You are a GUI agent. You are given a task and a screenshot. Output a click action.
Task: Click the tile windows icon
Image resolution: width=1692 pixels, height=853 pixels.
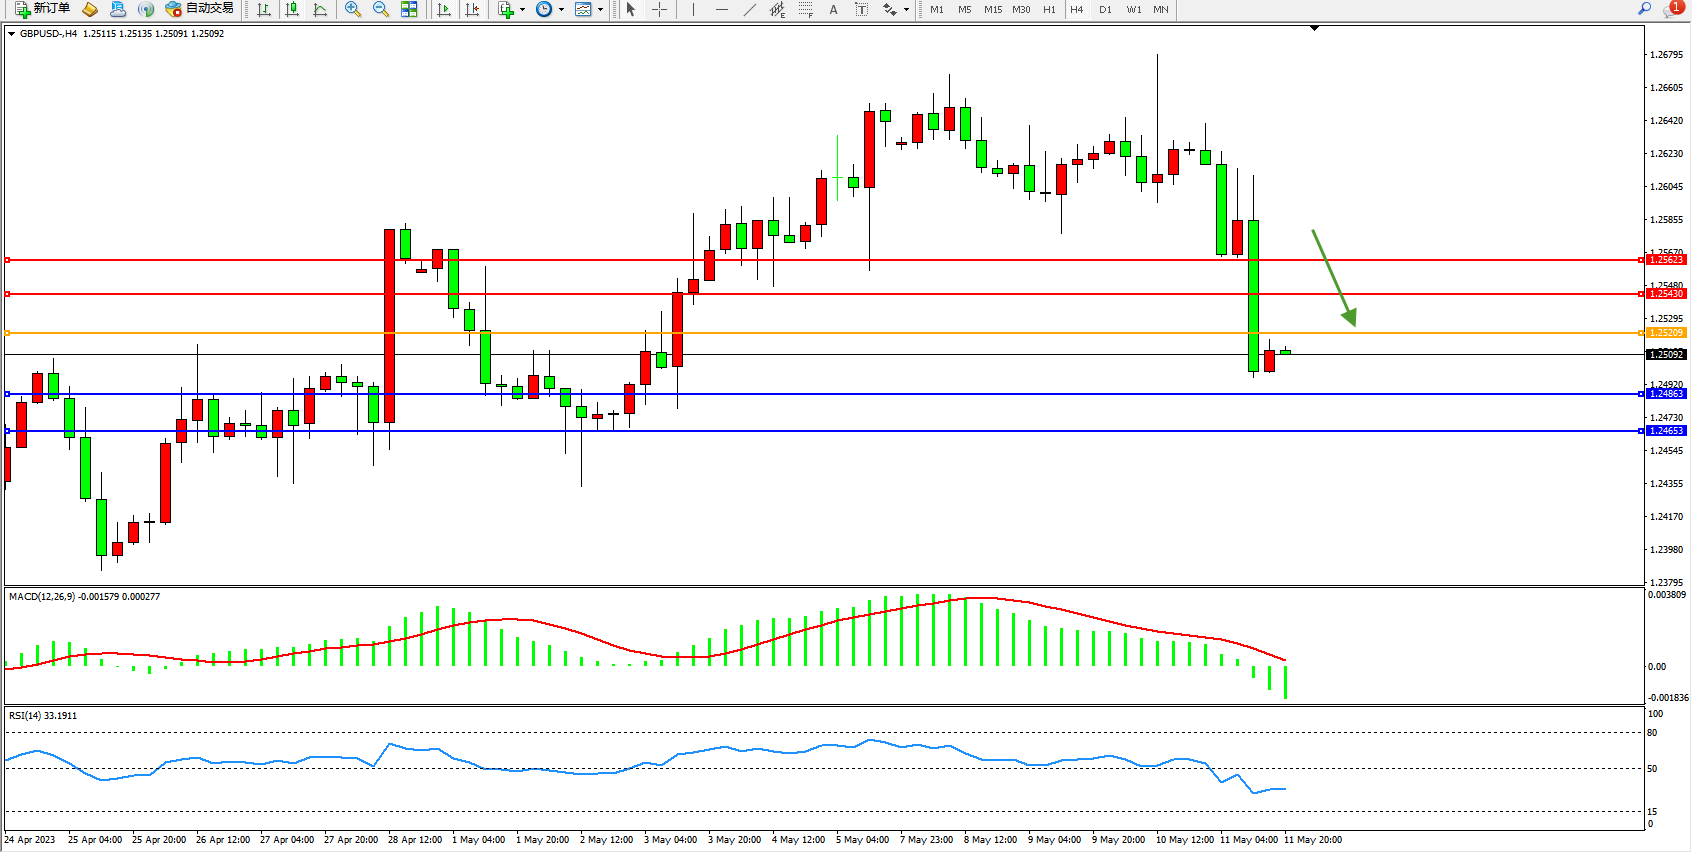click(x=409, y=9)
